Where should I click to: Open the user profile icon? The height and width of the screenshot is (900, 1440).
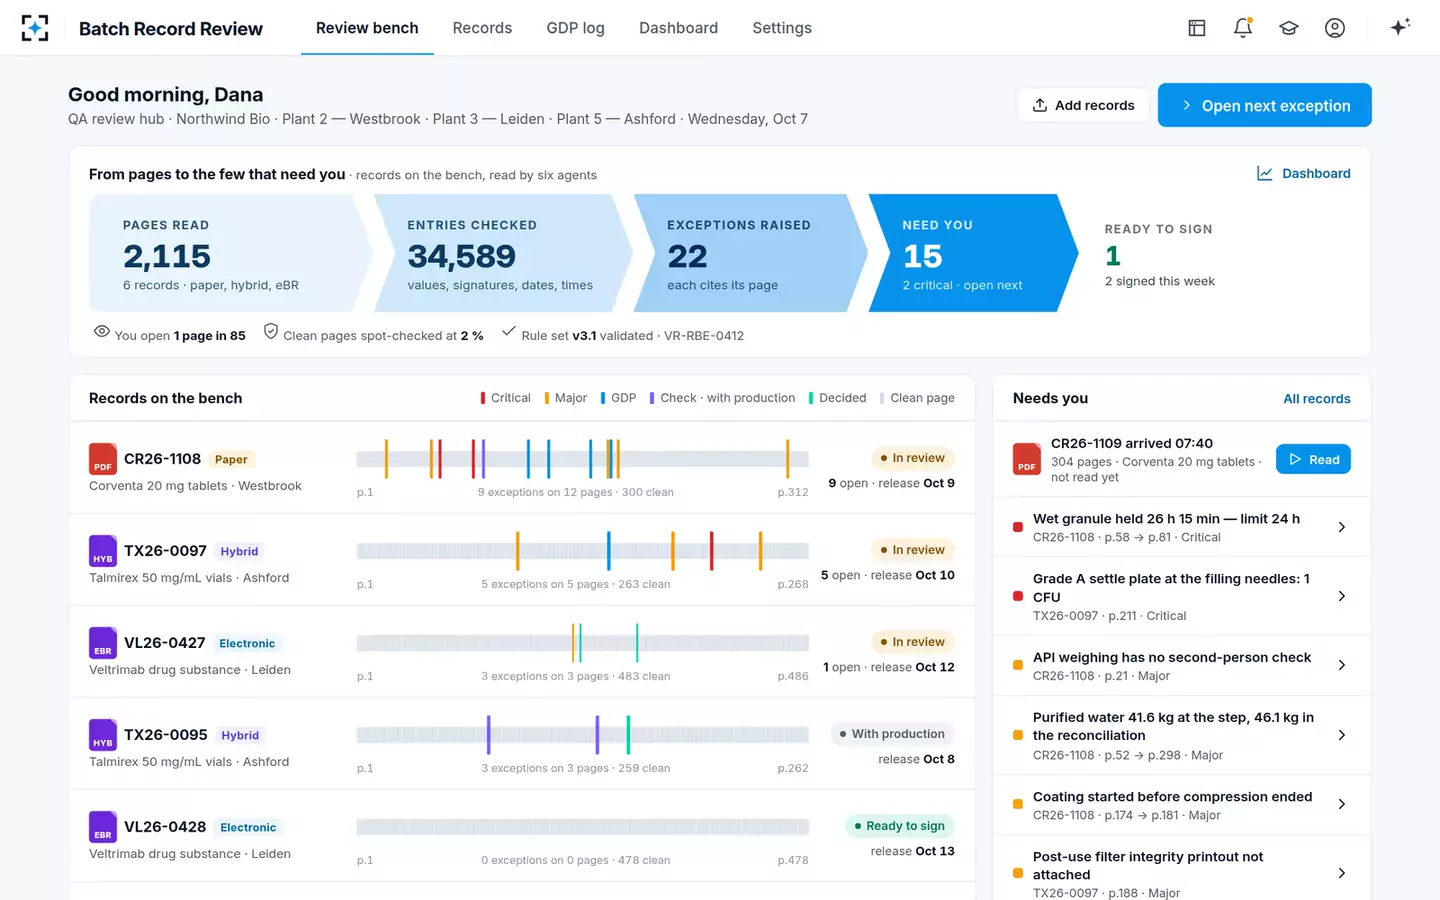[1335, 28]
